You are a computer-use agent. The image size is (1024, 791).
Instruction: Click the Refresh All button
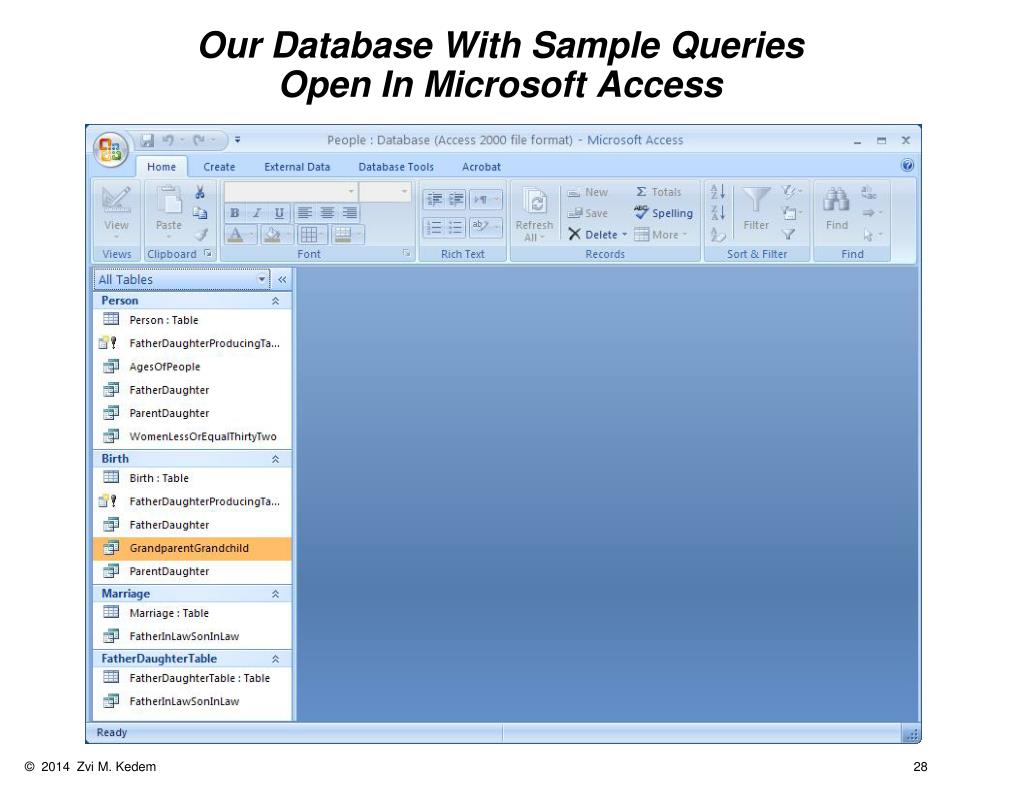click(534, 214)
